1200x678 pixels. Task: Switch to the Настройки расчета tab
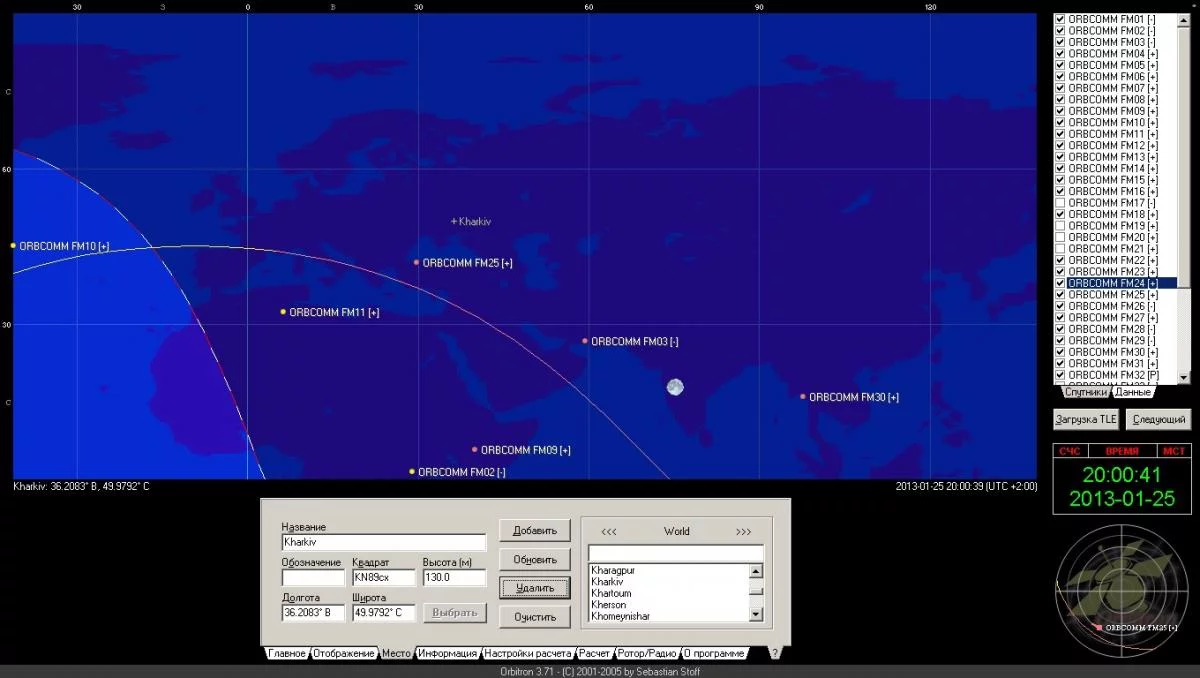tap(529, 653)
